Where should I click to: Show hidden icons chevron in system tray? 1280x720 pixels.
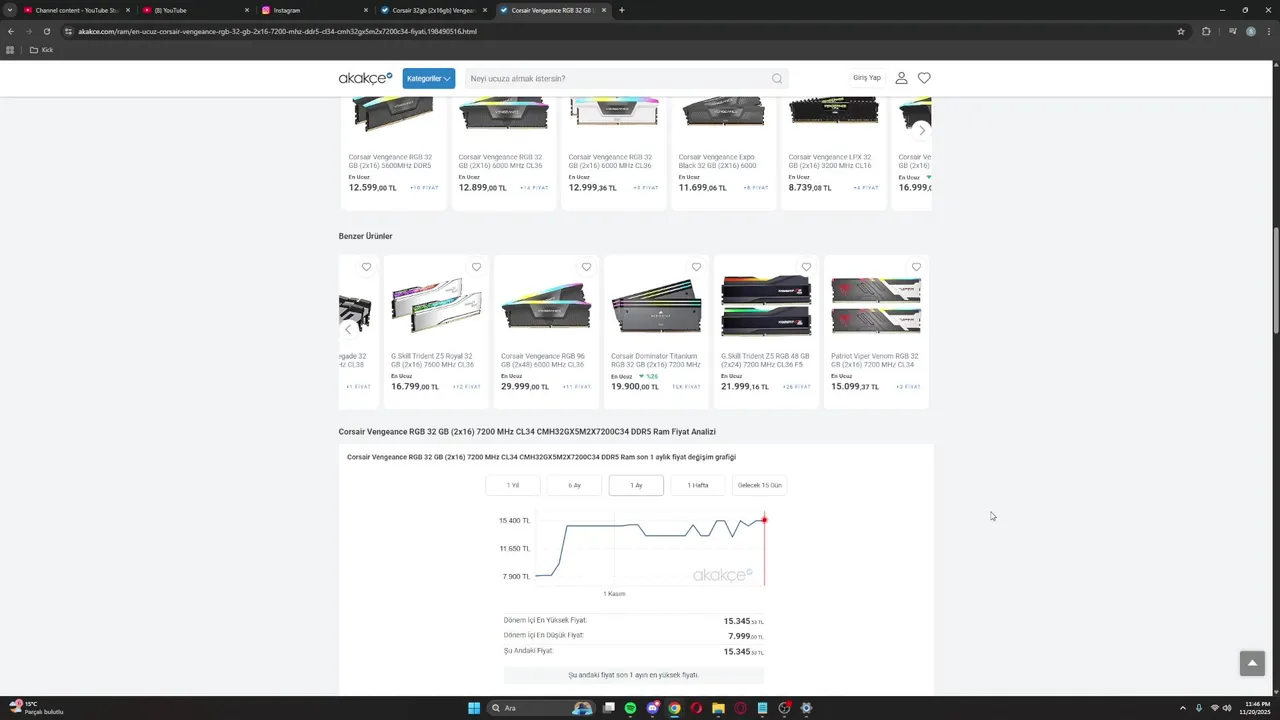1183,708
